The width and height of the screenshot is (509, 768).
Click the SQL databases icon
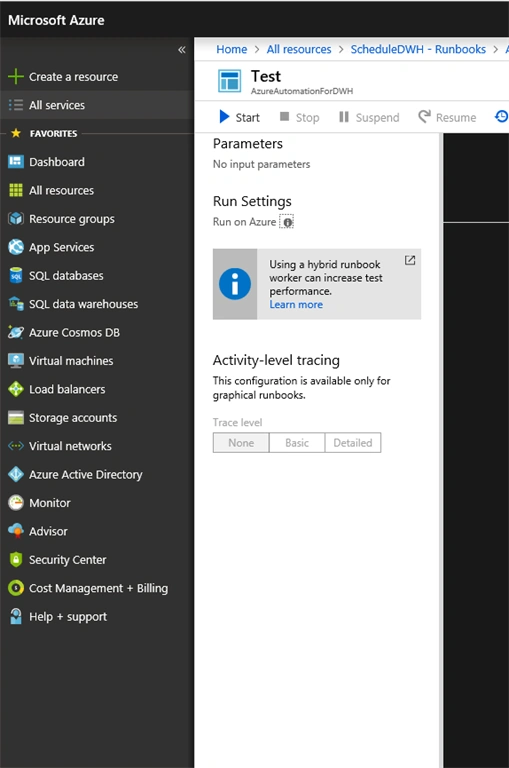(x=16, y=275)
